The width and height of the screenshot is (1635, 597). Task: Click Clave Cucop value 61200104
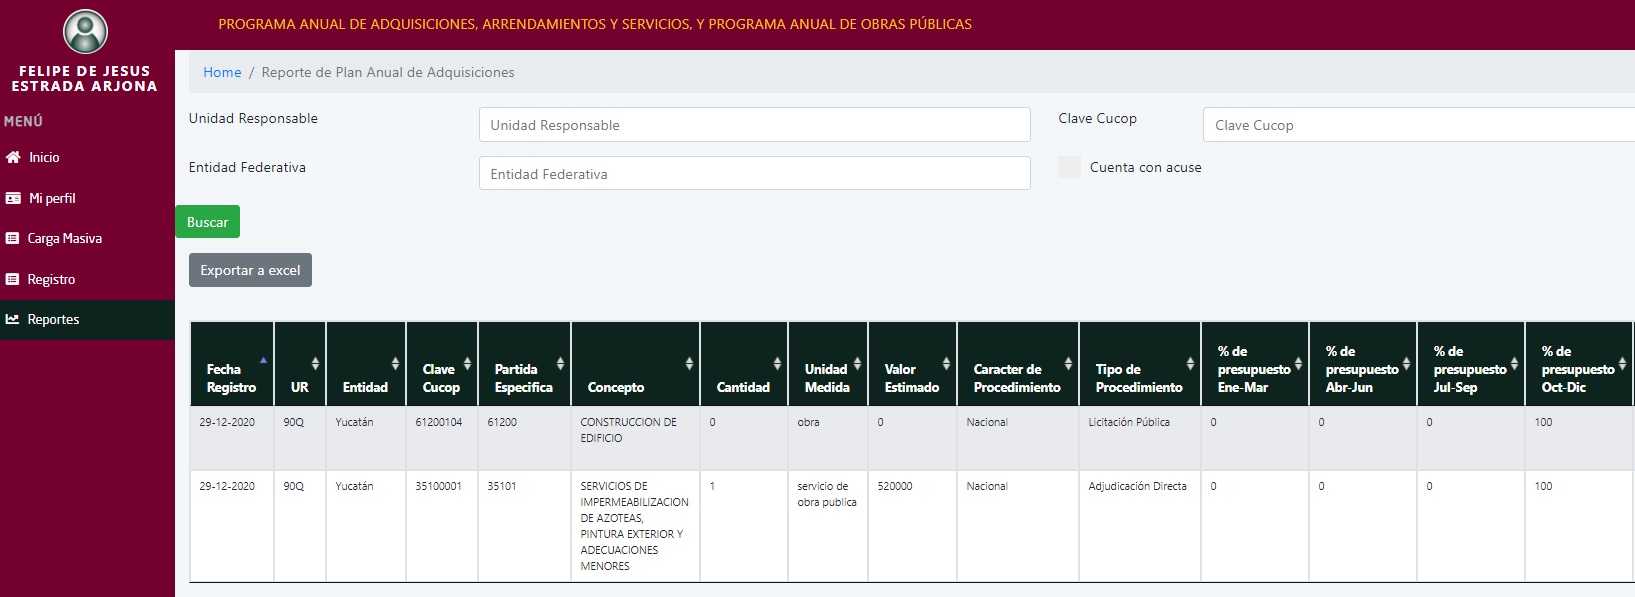pos(439,422)
